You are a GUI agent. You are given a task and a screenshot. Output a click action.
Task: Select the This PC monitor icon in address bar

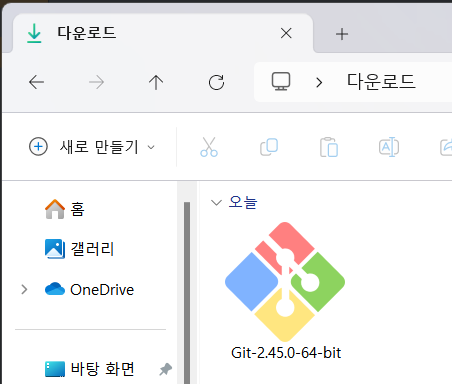[x=281, y=82]
